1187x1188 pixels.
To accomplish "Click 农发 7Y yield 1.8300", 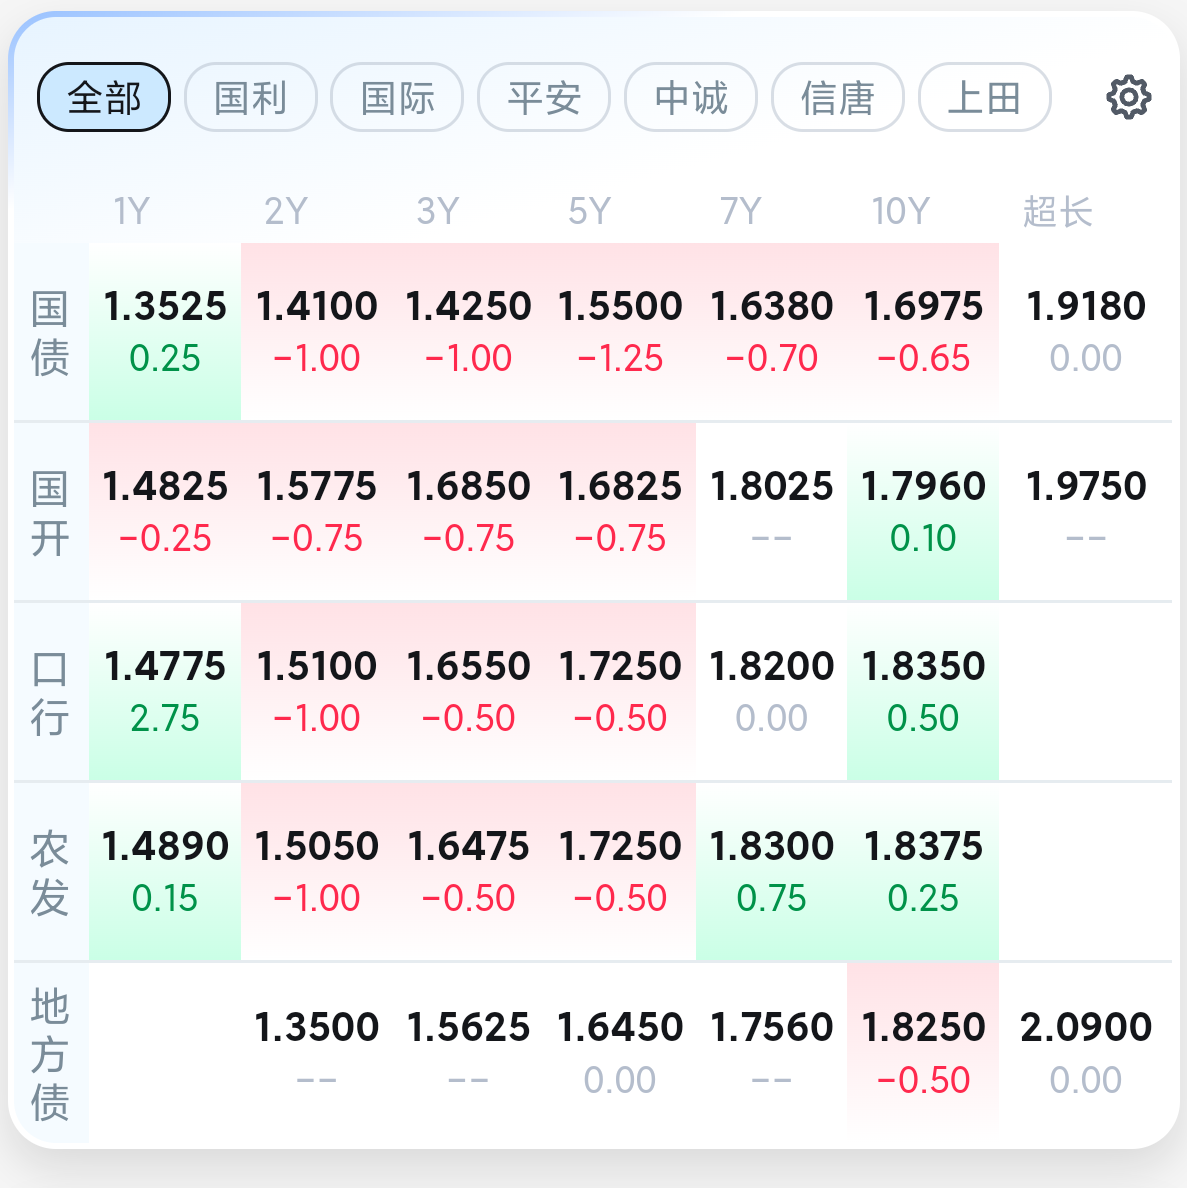I will point(771,872).
